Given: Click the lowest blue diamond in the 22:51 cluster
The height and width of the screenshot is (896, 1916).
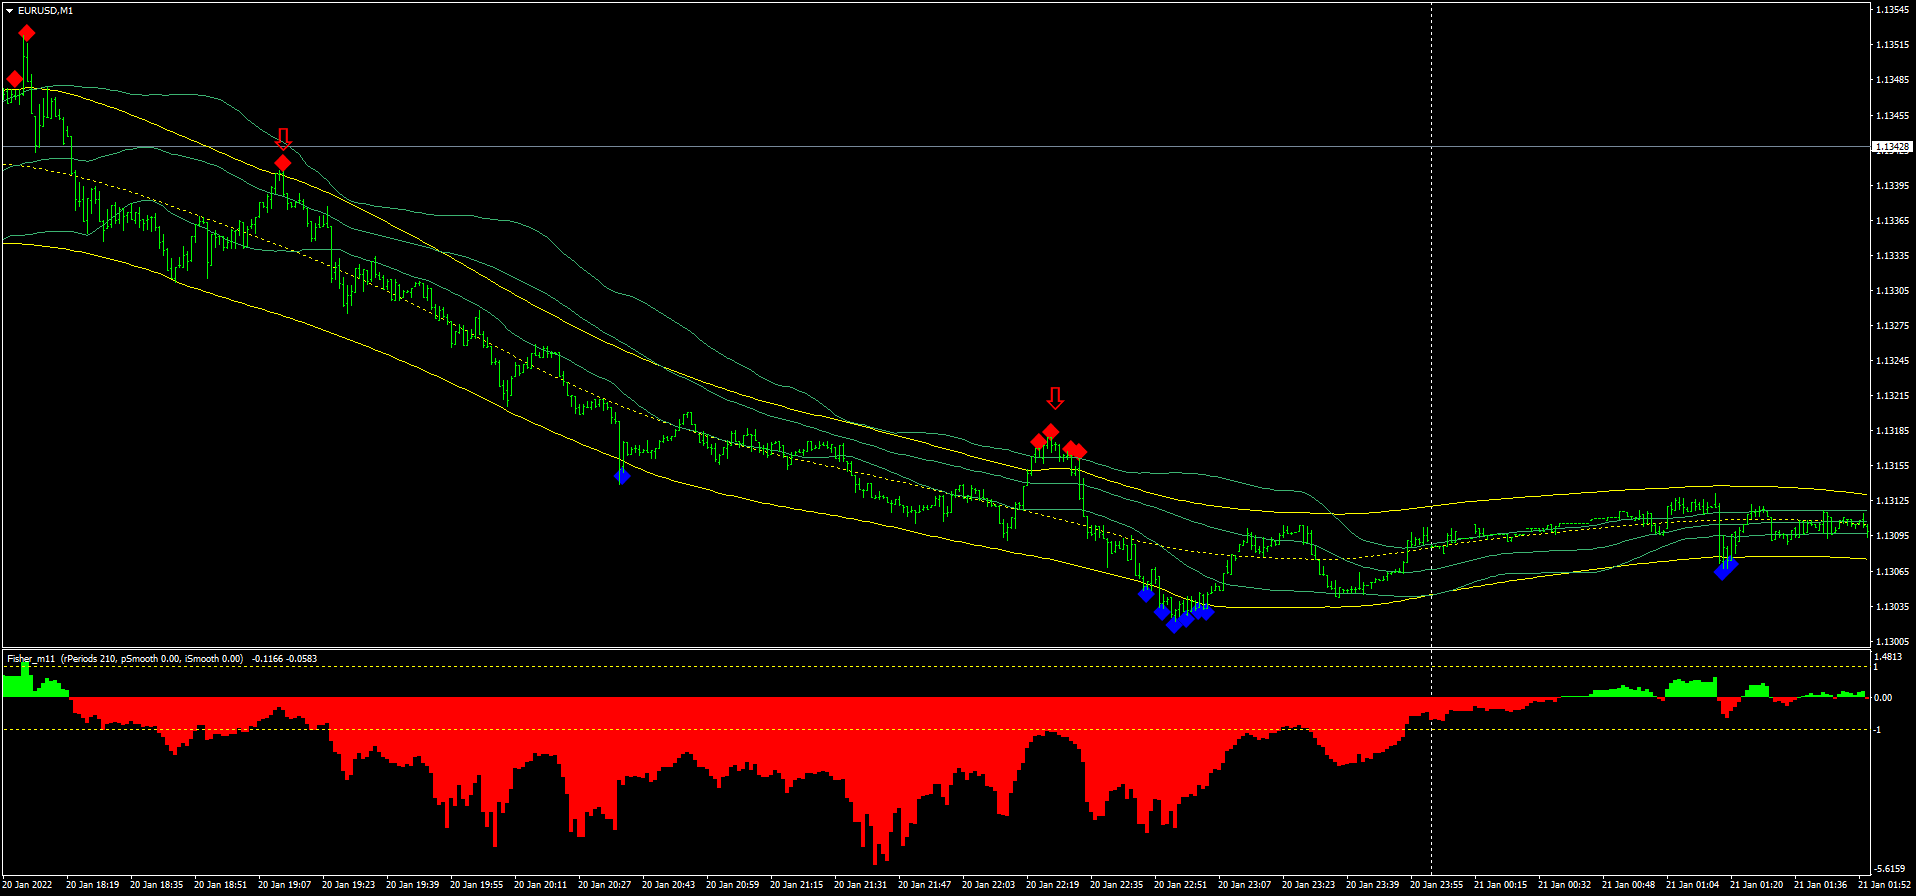Looking at the screenshot, I should coord(1174,625).
